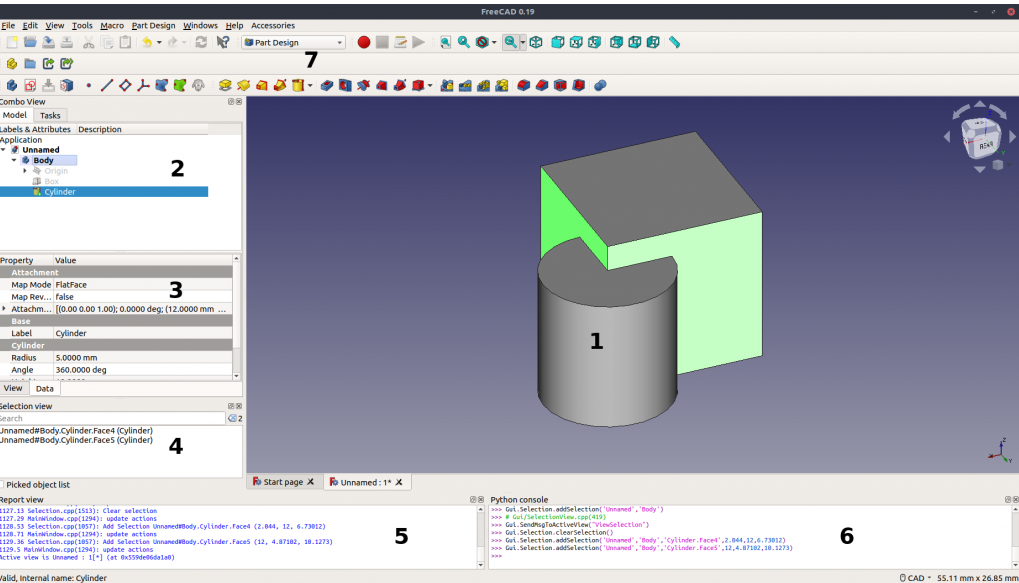Click the Hole tool icon

[345, 85]
